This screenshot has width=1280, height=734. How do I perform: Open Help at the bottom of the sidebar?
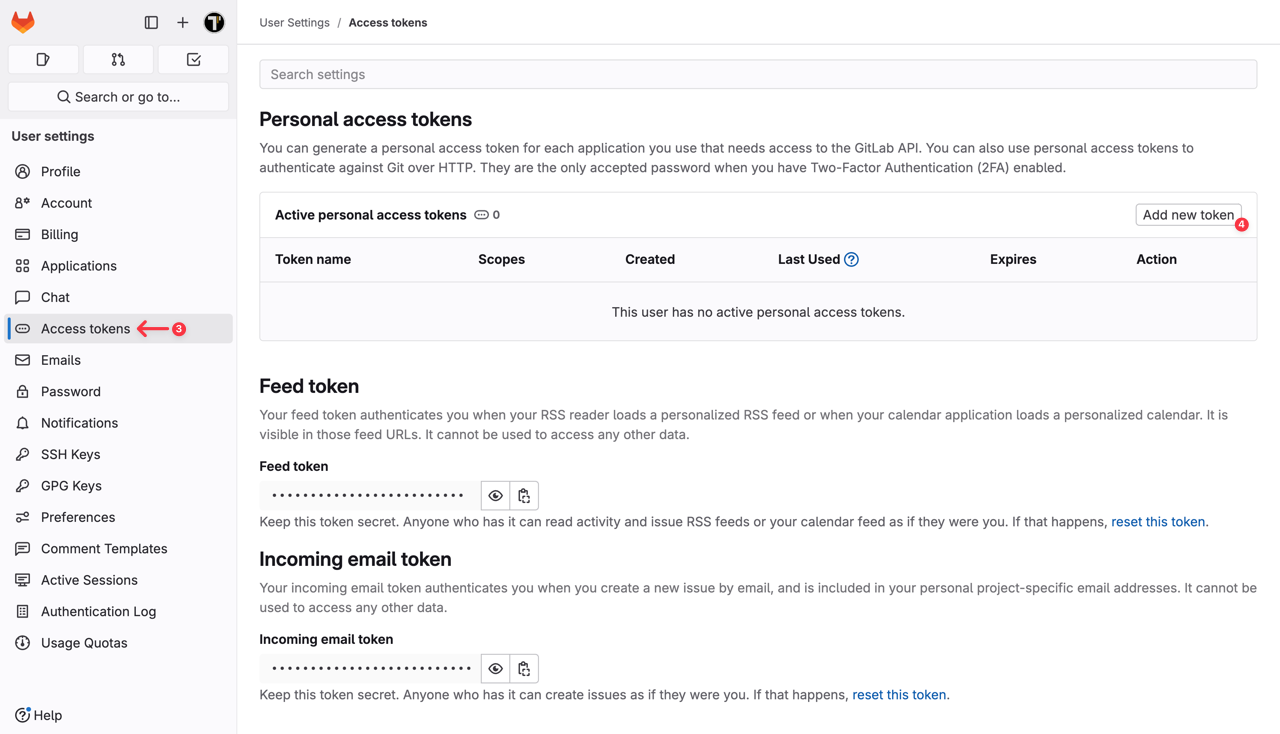(x=38, y=715)
